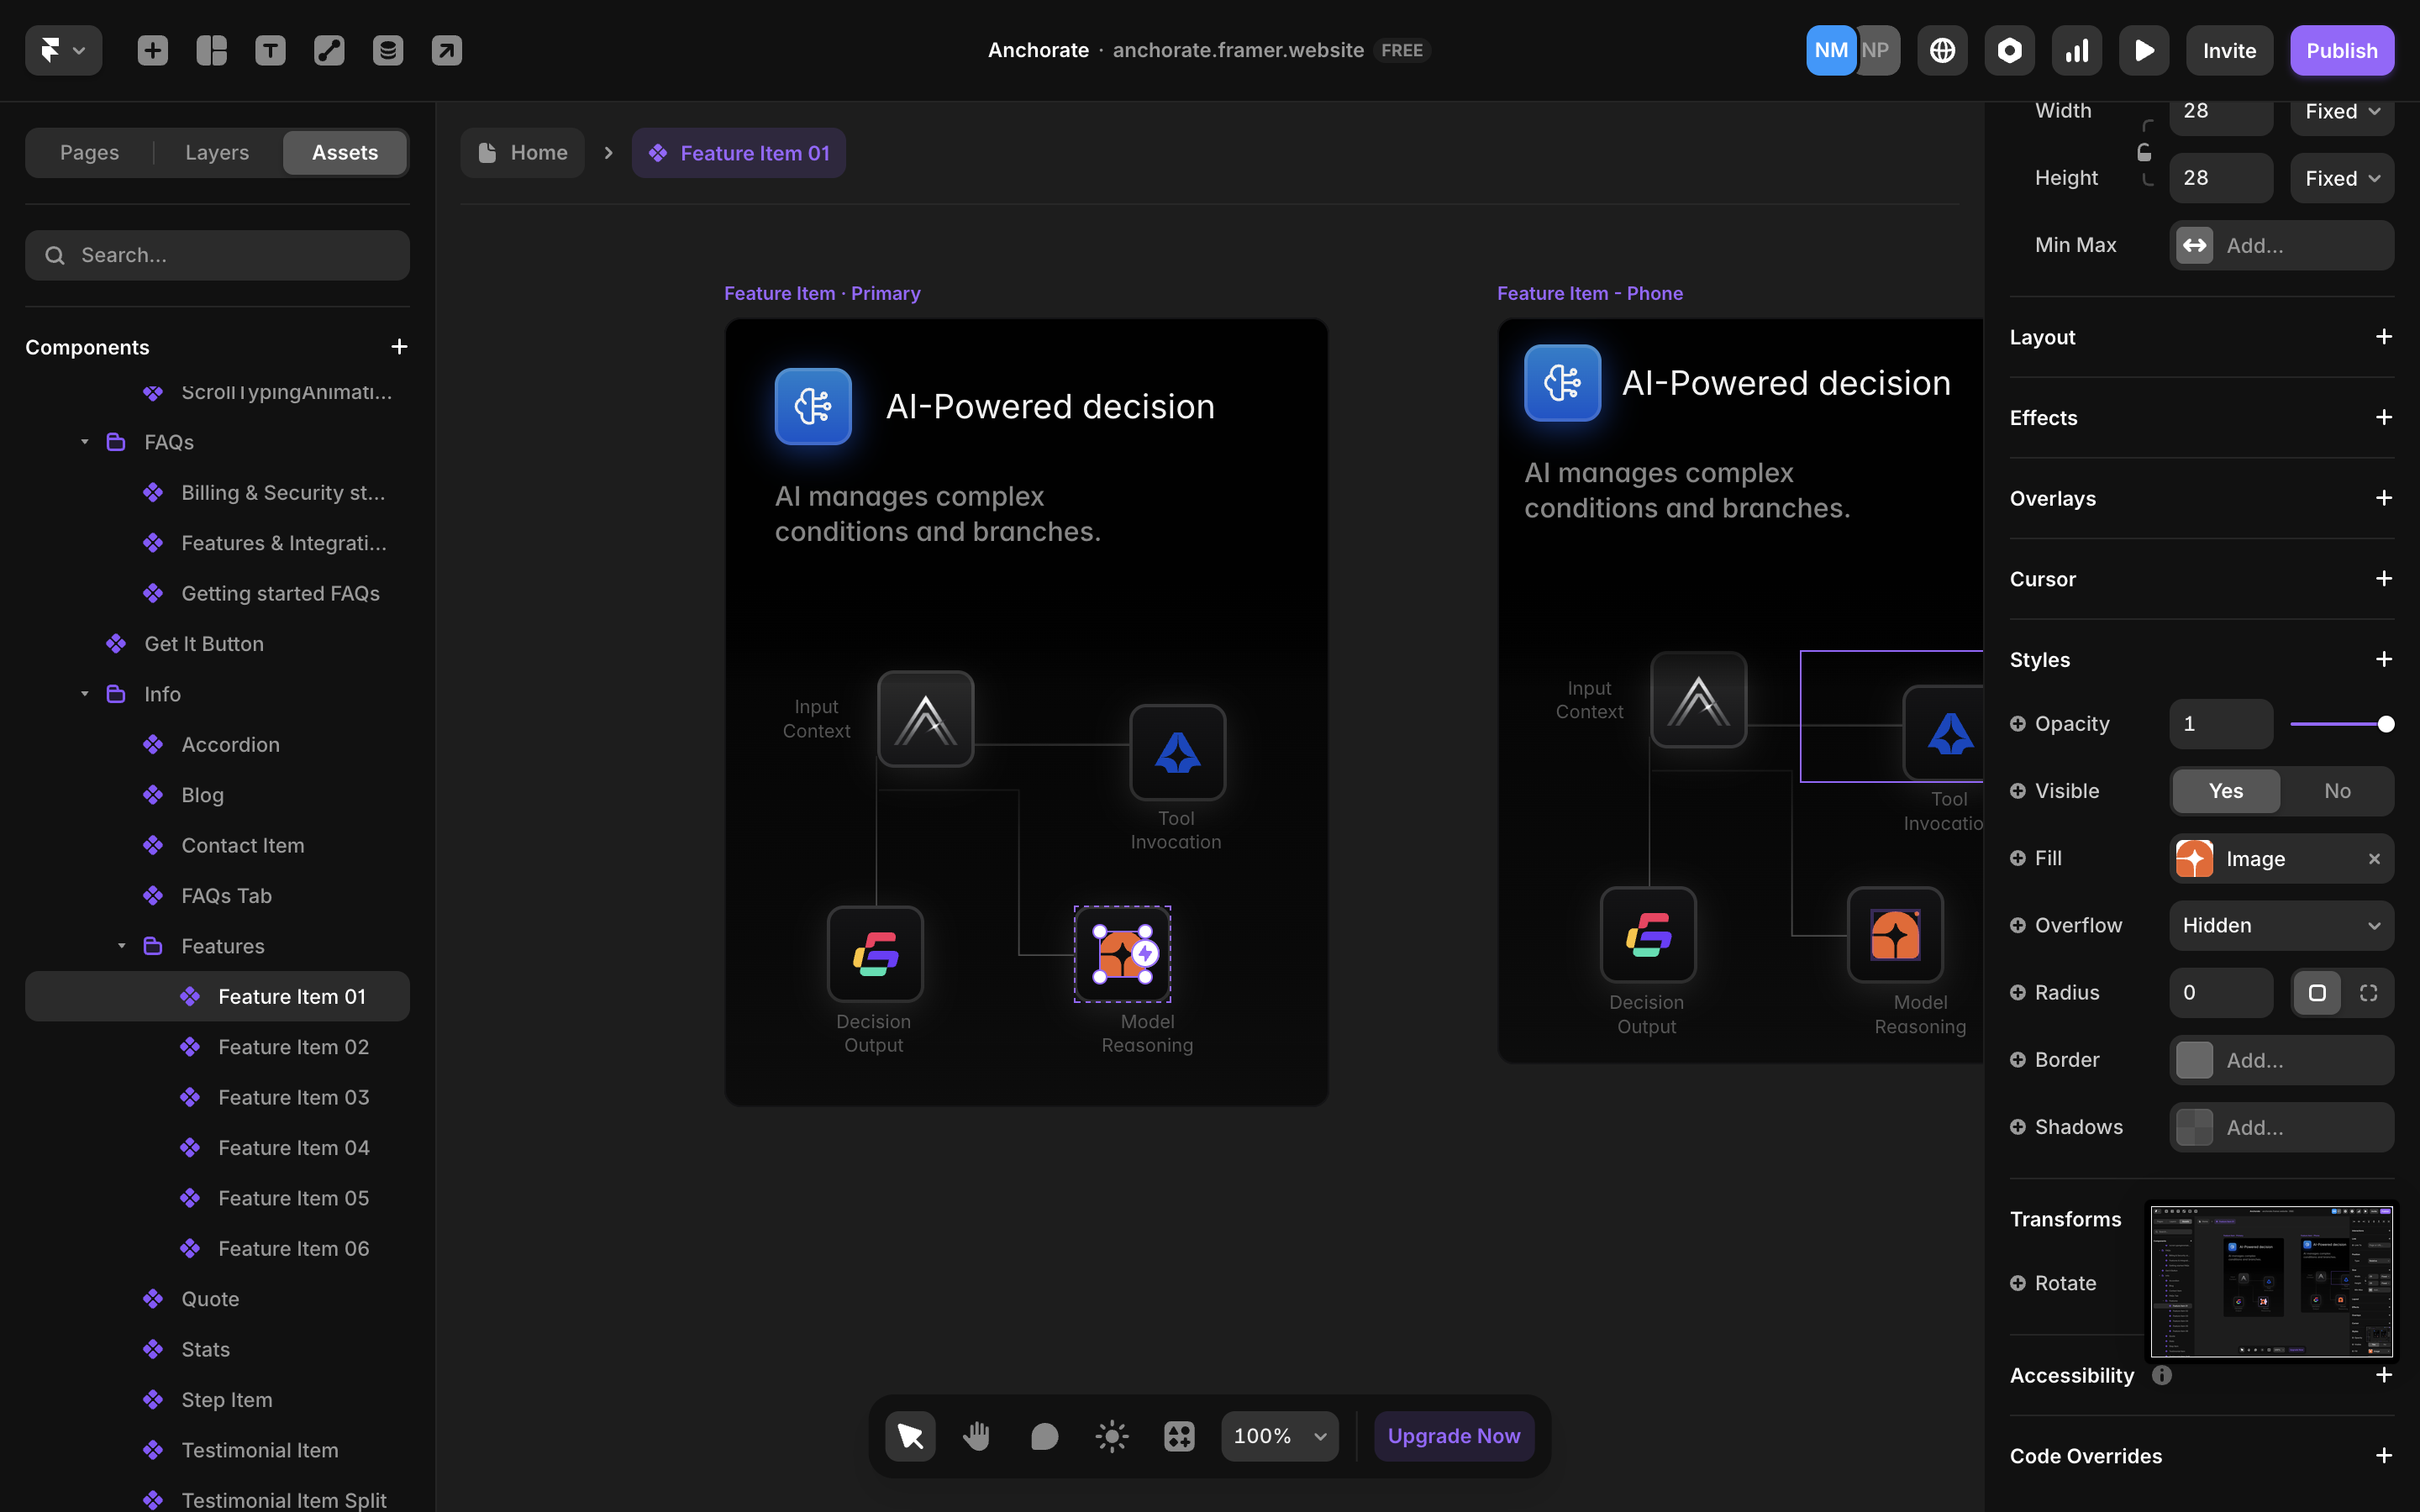Screen dimensions: 2420x1512
Task: Open the Analytics bar chart icon
Action: pos(2076,50)
